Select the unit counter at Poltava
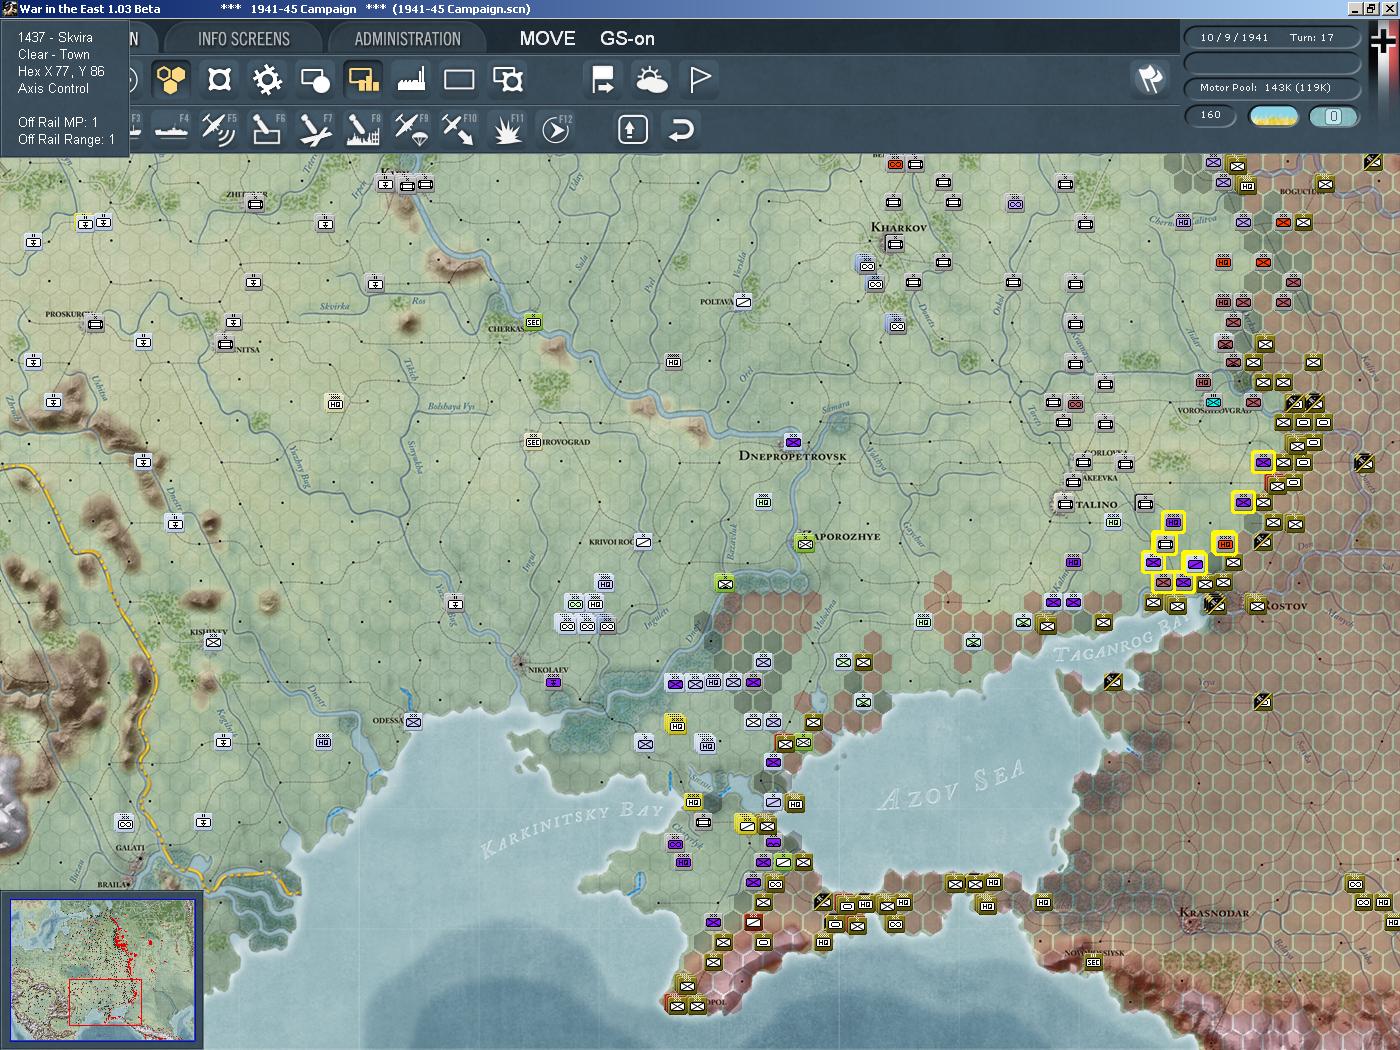 click(x=744, y=300)
